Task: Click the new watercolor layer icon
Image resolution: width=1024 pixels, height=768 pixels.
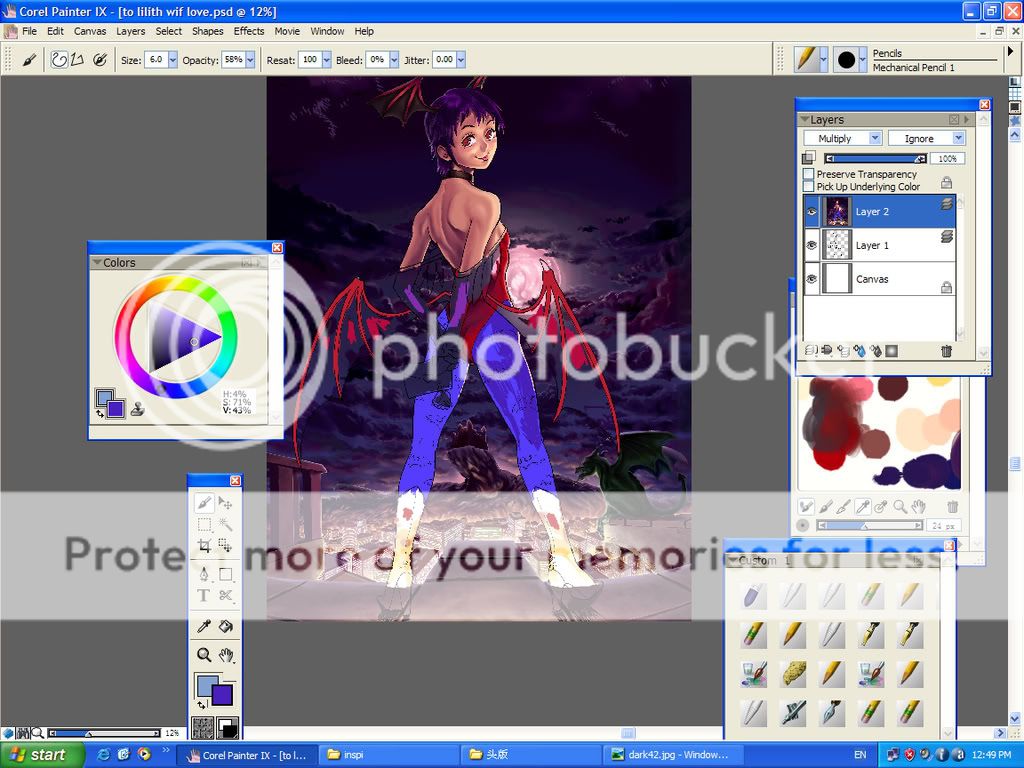Action: click(x=859, y=351)
